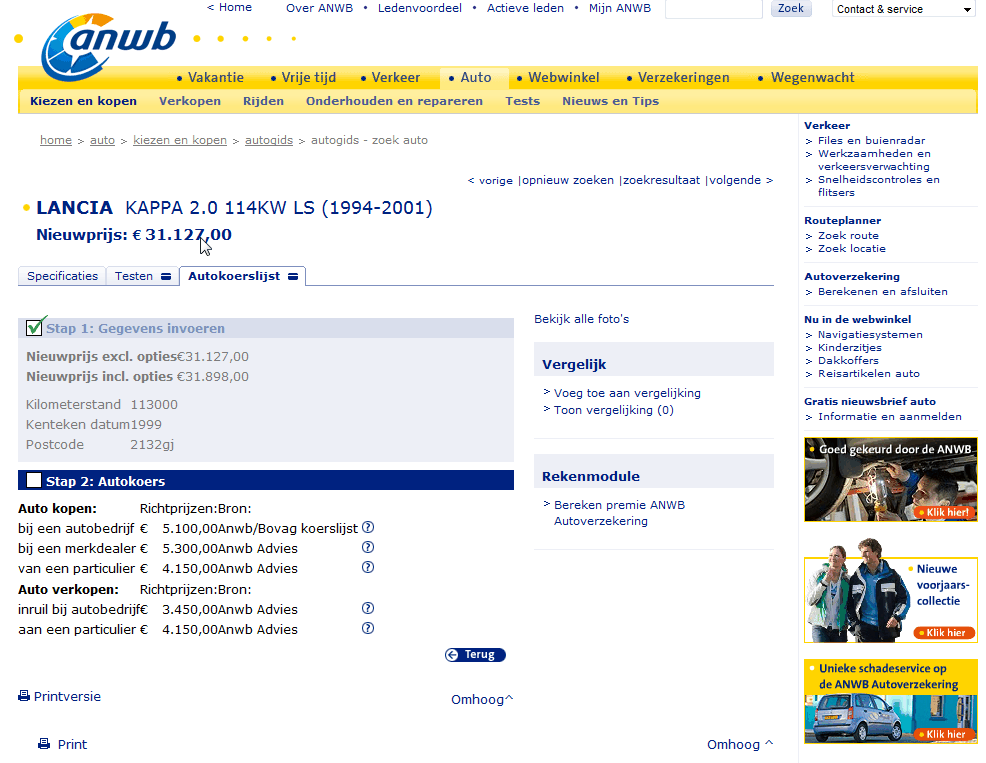Click the Zoek search button
The height and width of the screenshot is (763, 986).
(791, 8)
